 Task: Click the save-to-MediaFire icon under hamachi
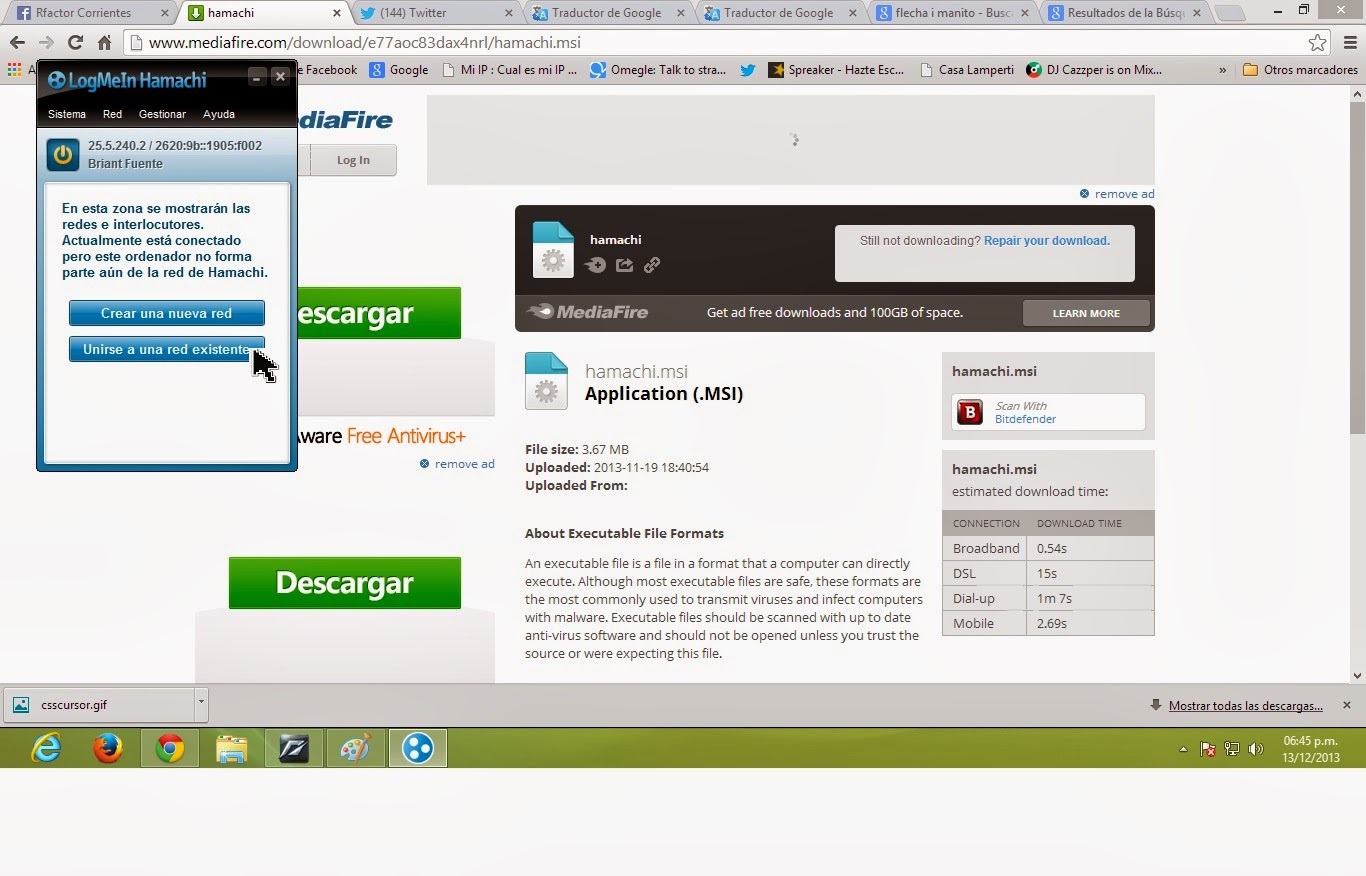596,265
